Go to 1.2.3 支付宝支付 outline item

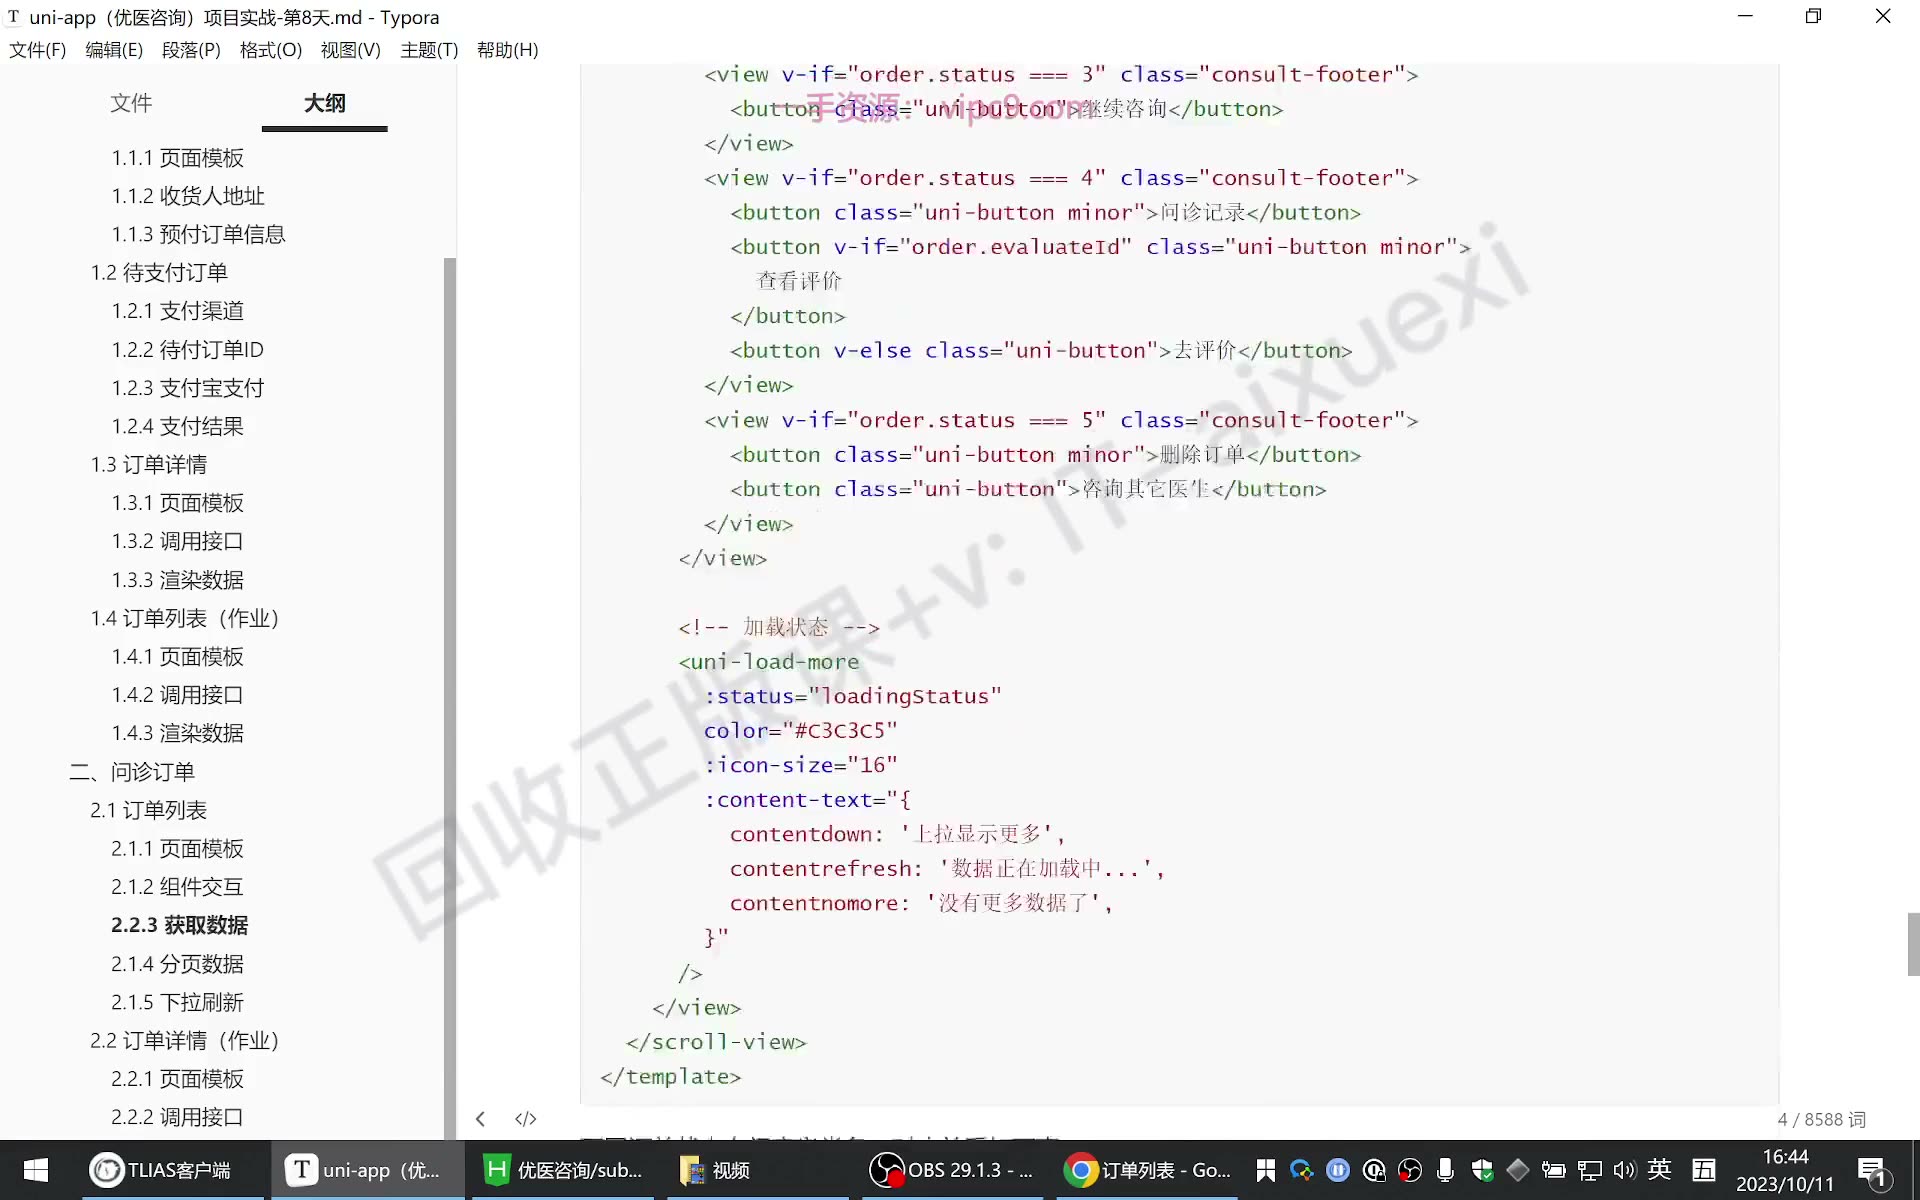pyautogui.click(x=187, y=388)
